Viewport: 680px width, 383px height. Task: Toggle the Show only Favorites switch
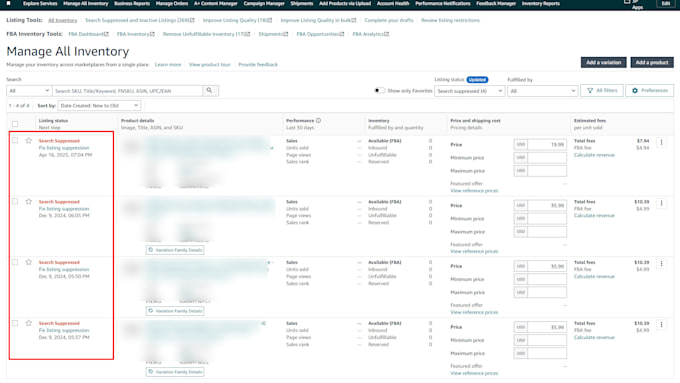click(x=379, y=91)
